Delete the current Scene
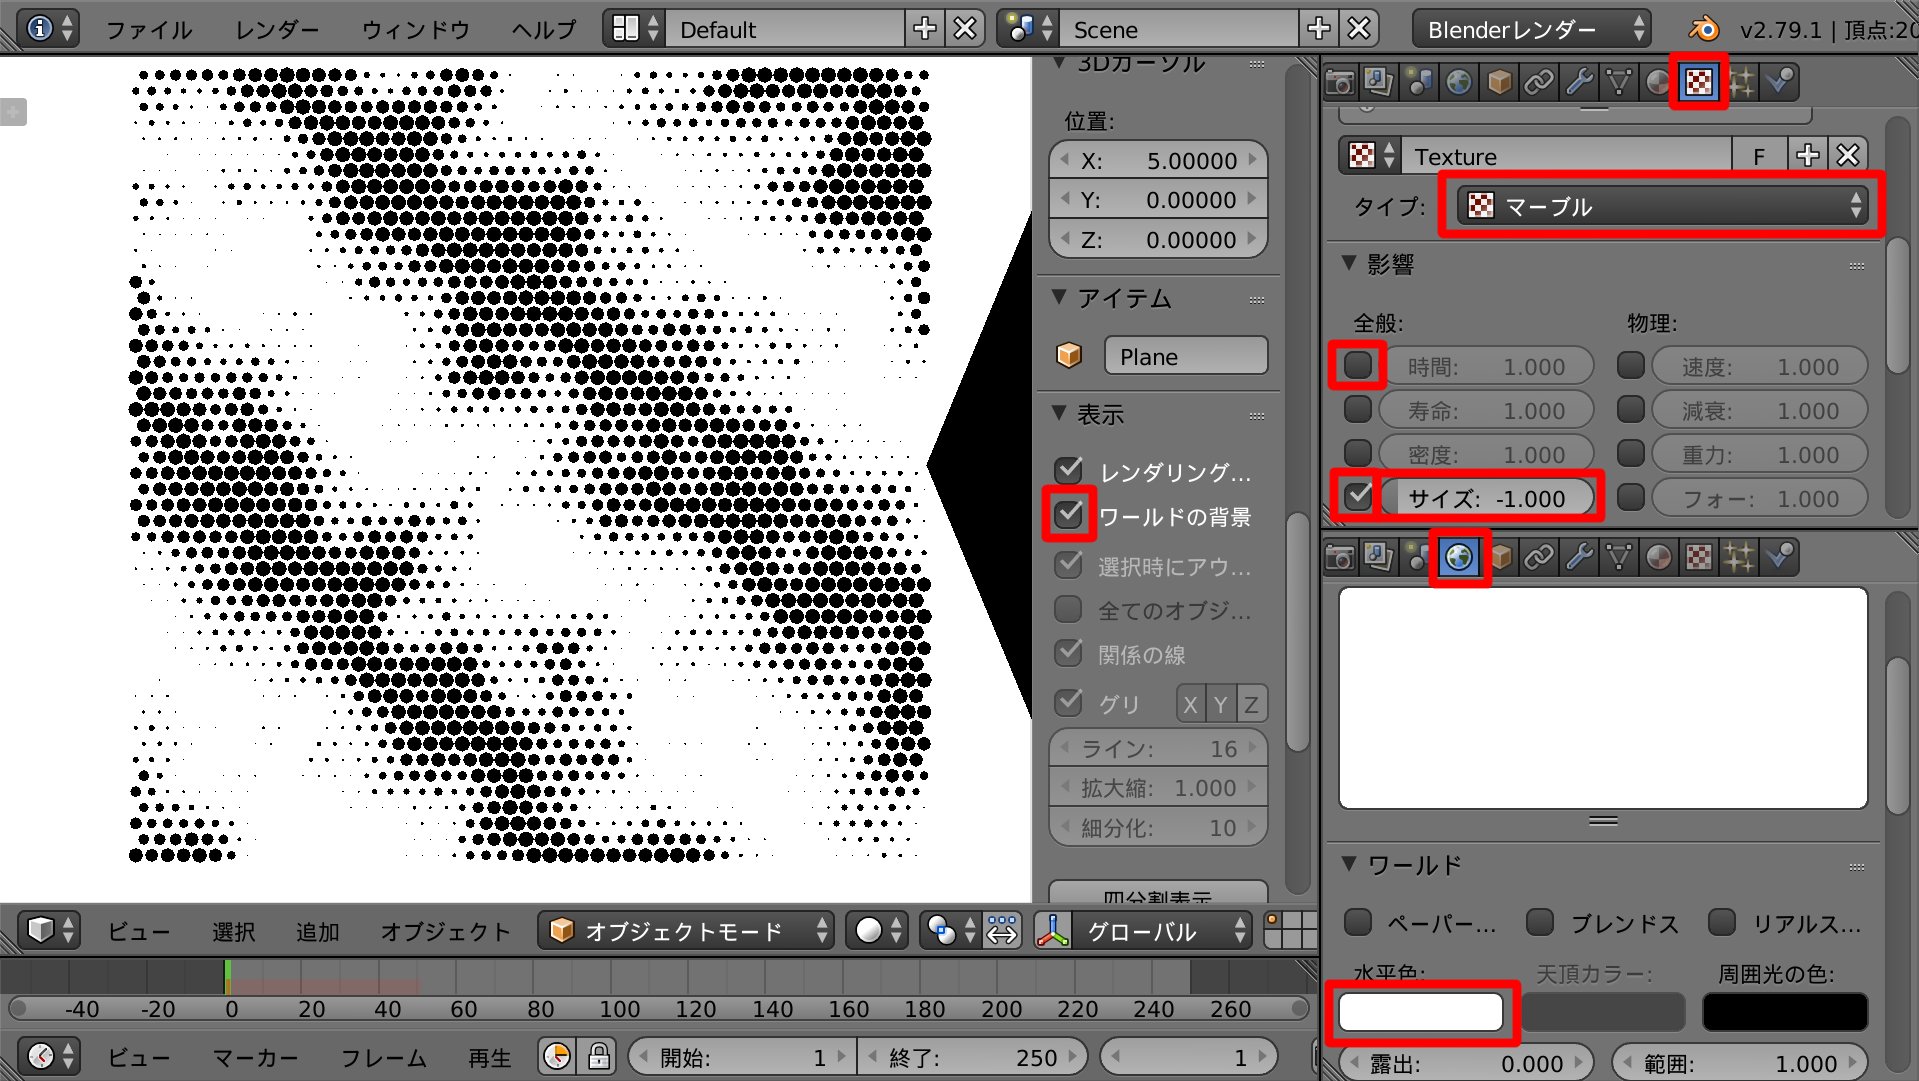This screenshot has width=1919, height=1081. pyautogui.click(x=1359, y=28)
